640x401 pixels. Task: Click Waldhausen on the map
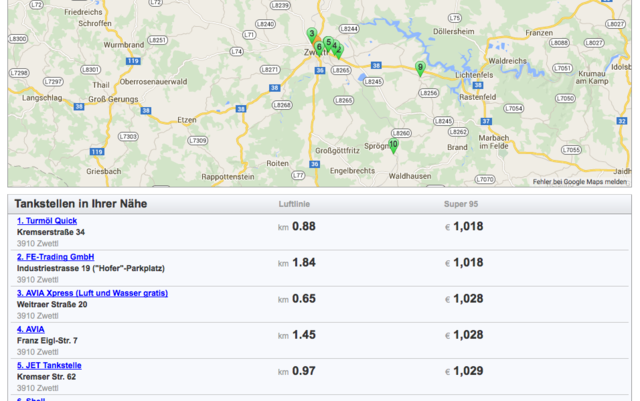410,176
